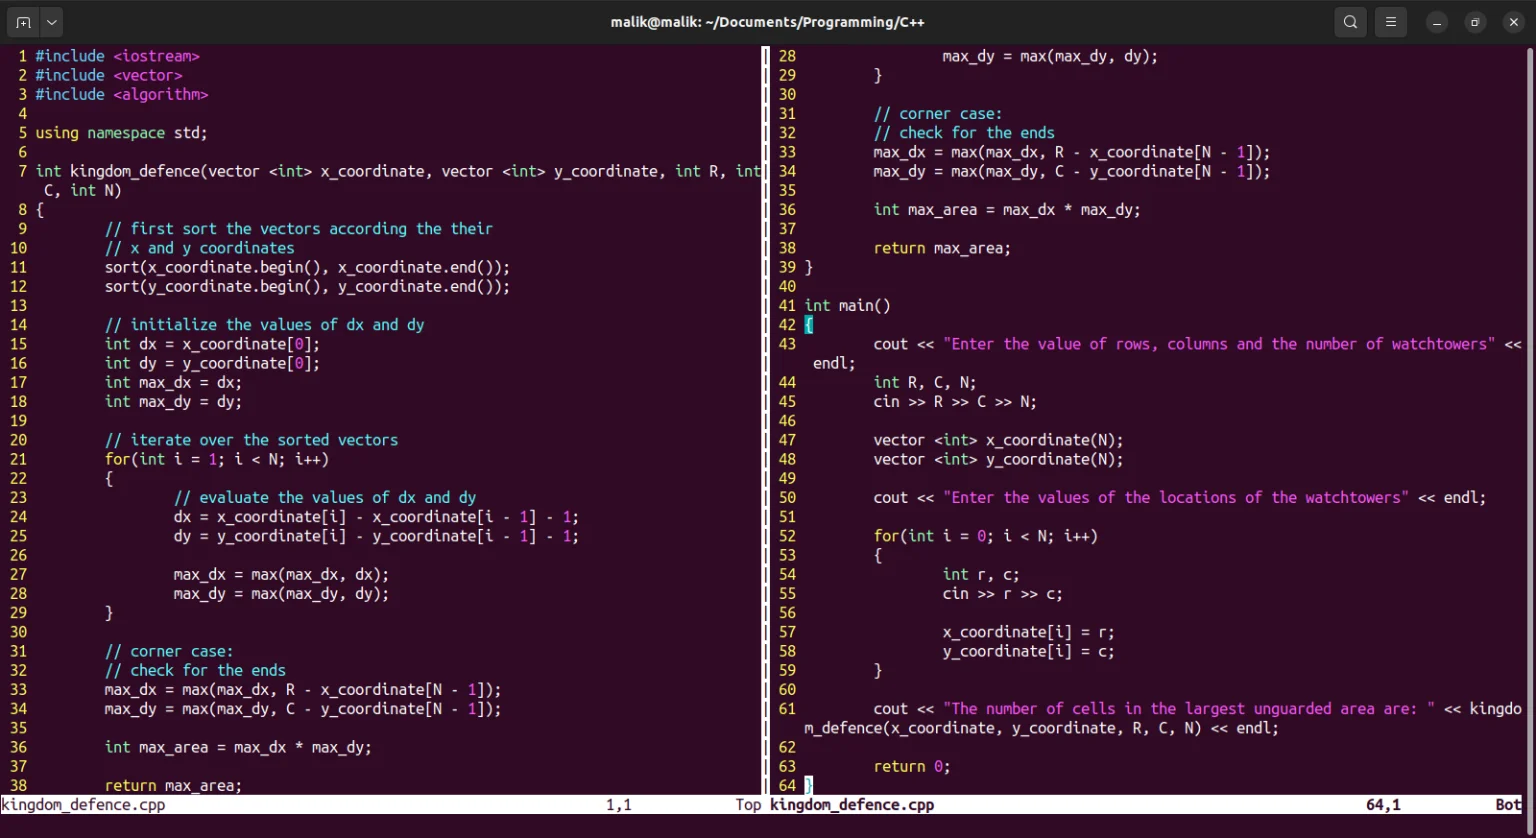
Task: Expand the new tab dropdown arrow
Action: 52,22
